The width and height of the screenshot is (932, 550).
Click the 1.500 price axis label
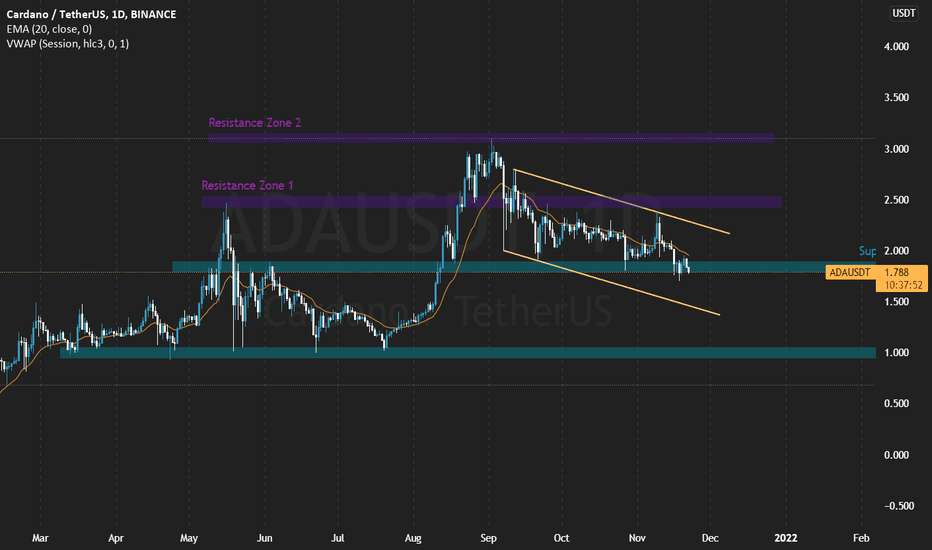pyautogui.click(x=896, y=302)
